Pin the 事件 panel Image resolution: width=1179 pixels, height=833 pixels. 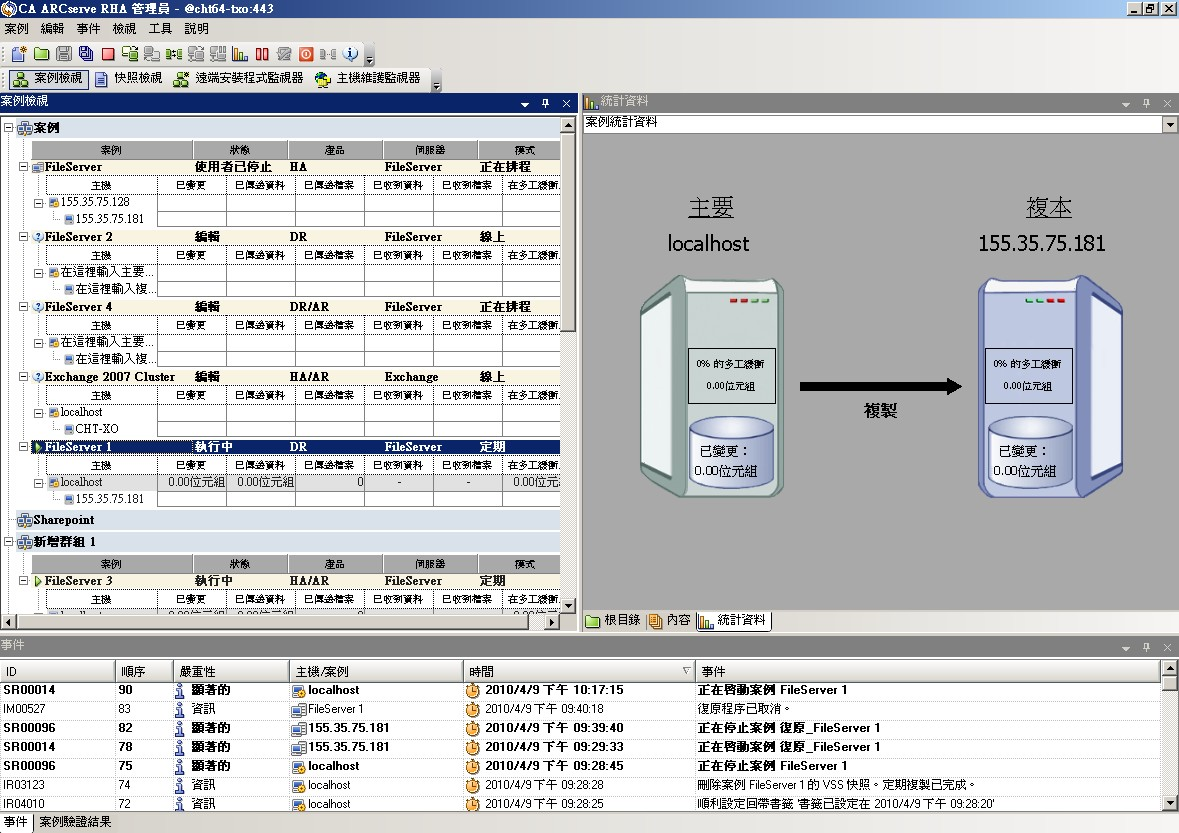coord(1146,647)
